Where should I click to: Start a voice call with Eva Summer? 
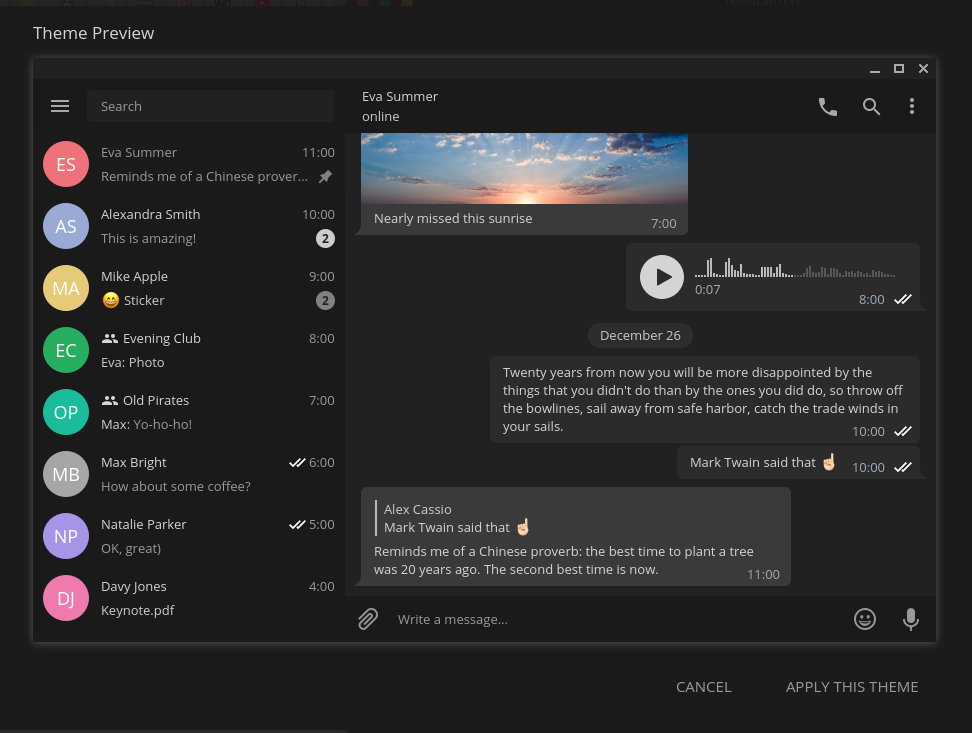828,107
